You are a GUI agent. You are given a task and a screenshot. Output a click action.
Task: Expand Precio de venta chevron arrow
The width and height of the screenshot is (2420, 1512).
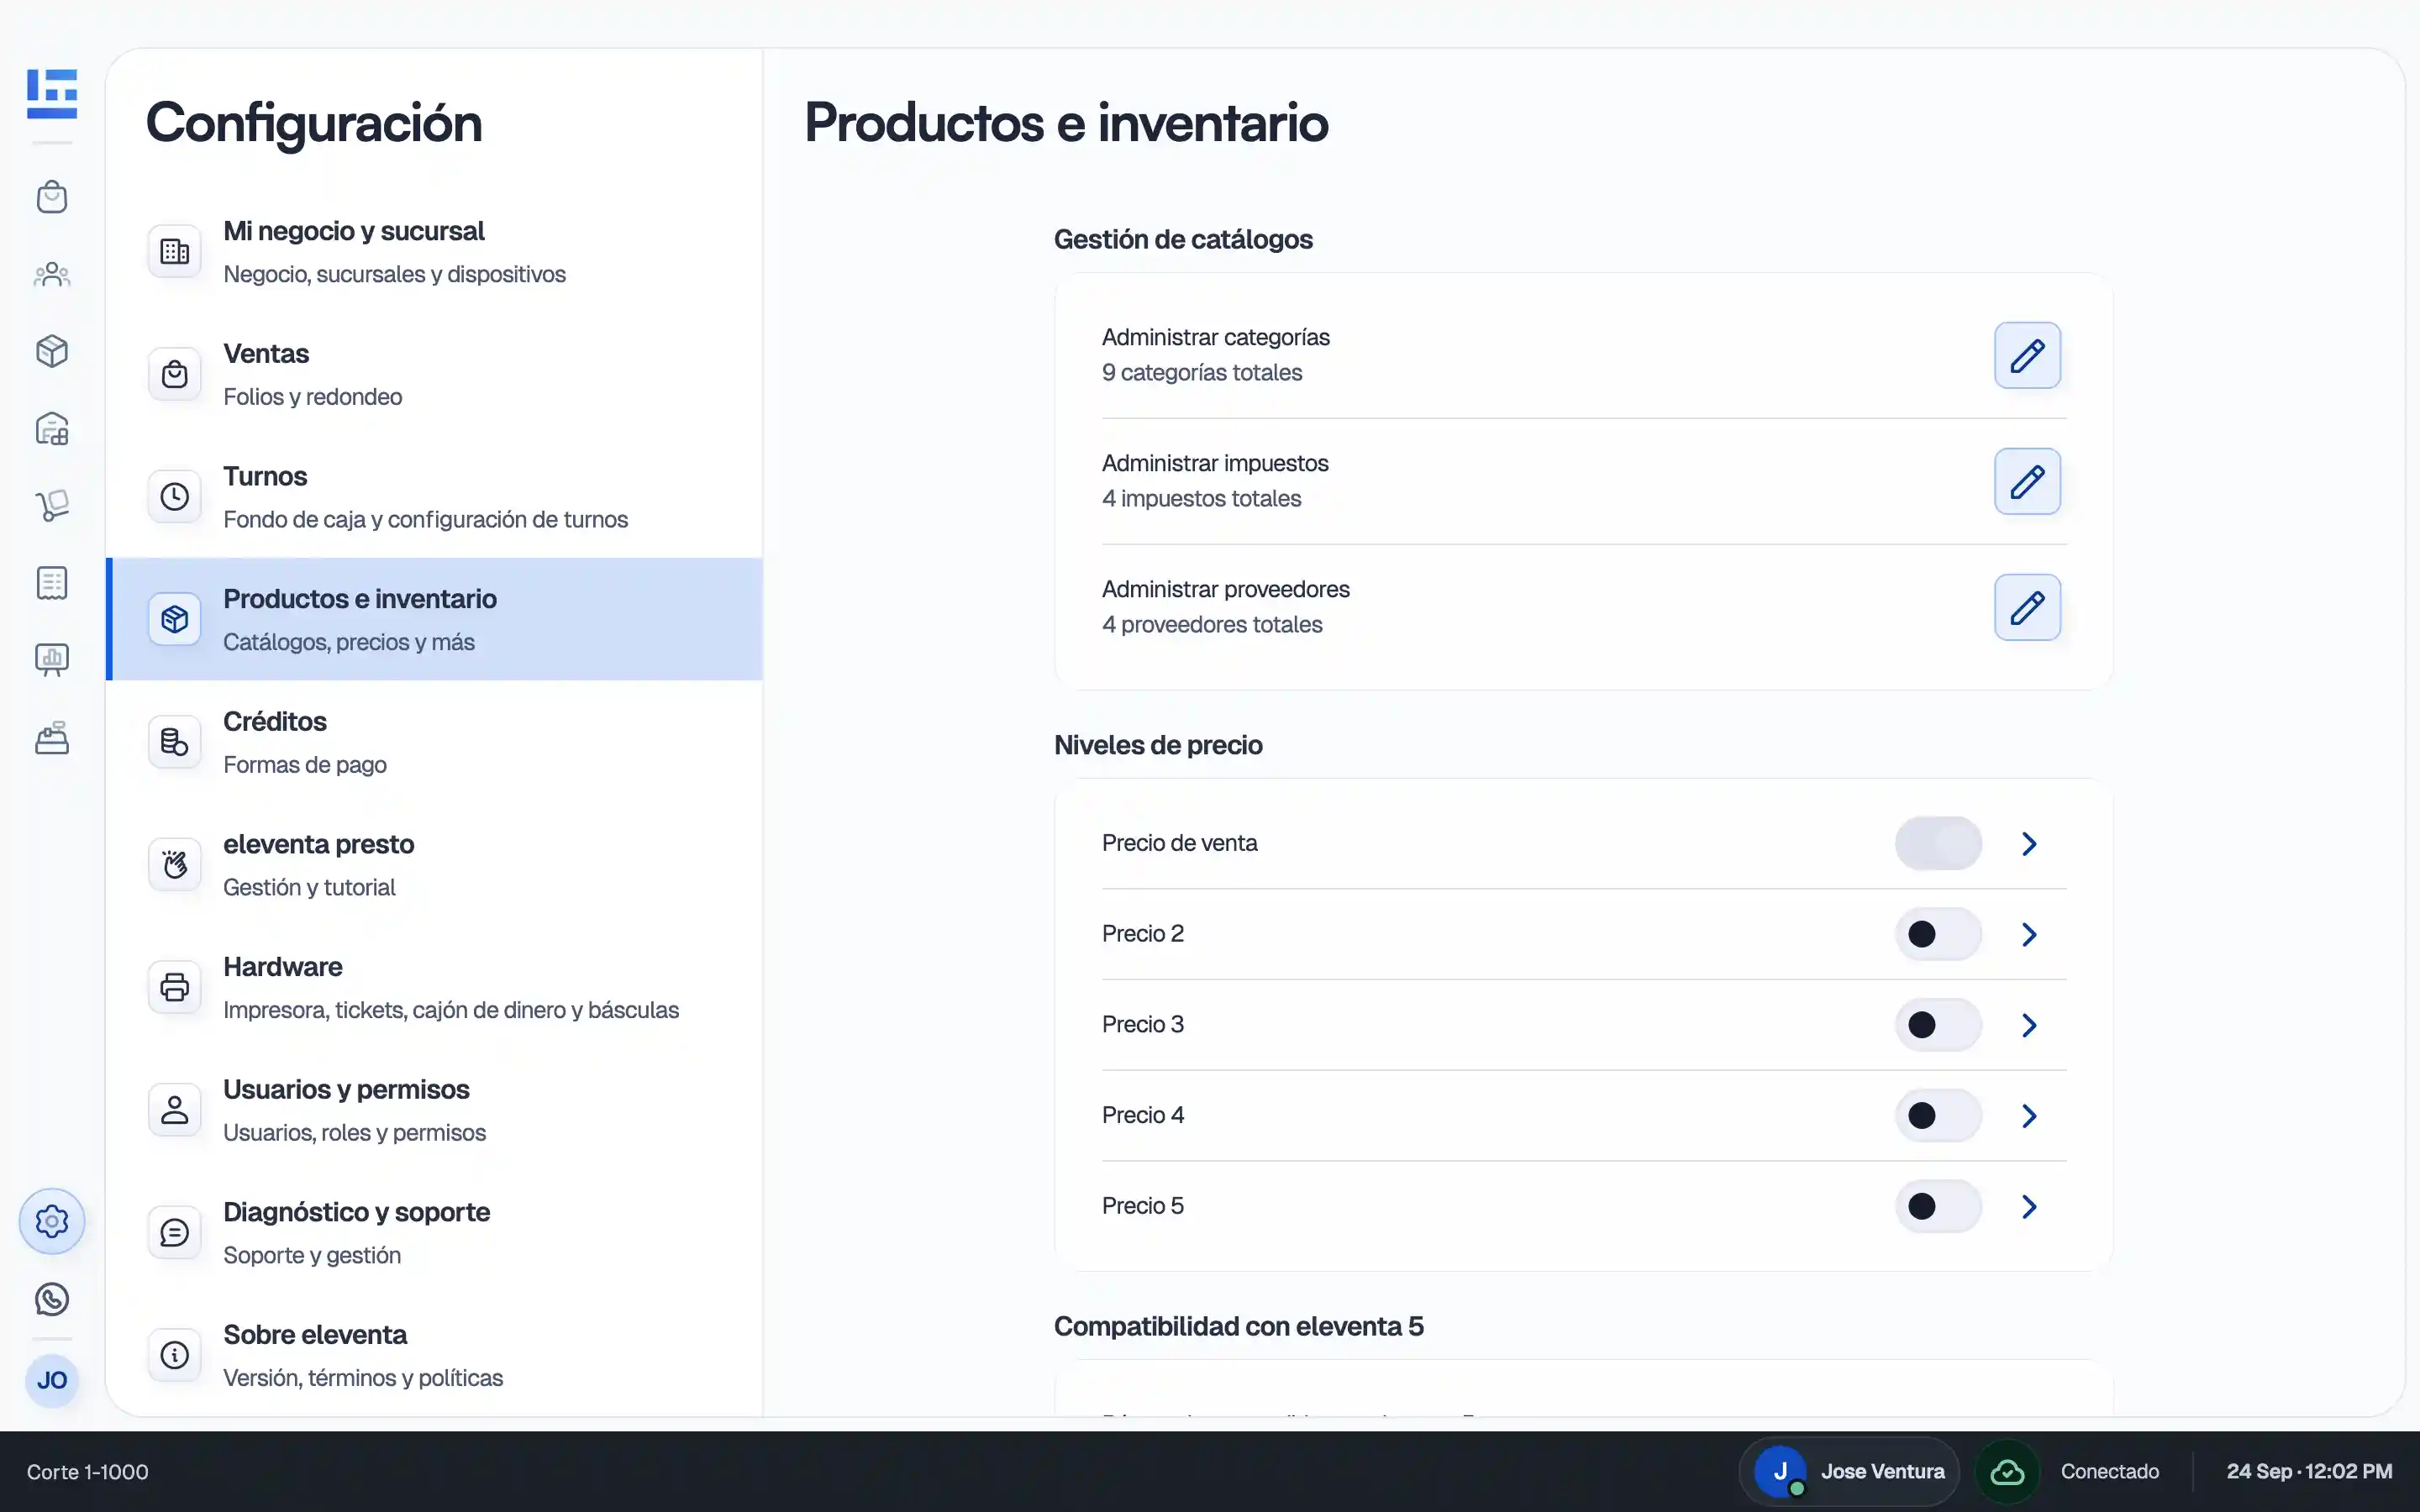point(2029,844)
